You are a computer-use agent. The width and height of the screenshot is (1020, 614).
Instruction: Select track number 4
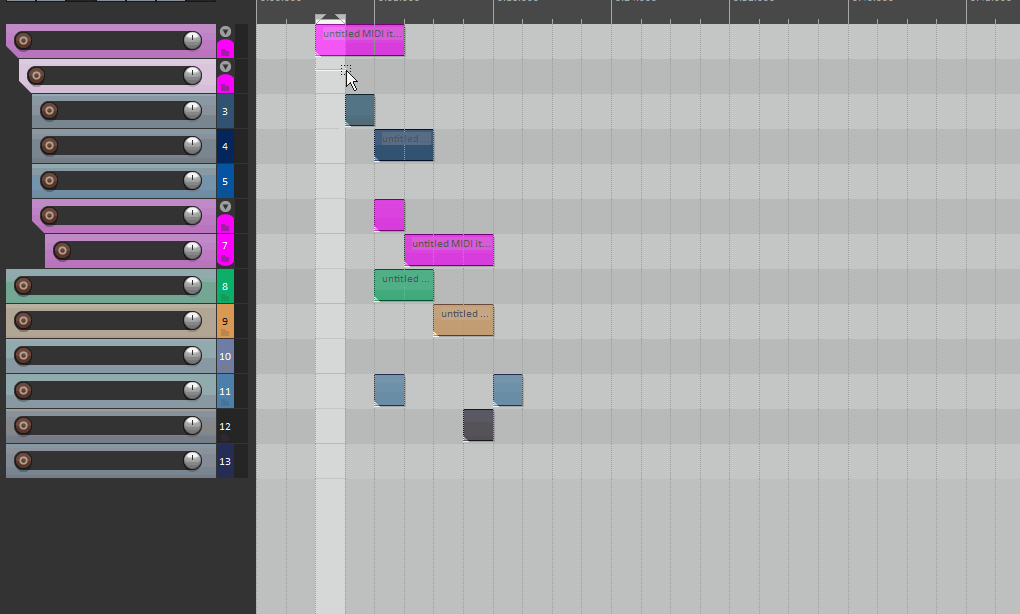(x=225, y=146)
